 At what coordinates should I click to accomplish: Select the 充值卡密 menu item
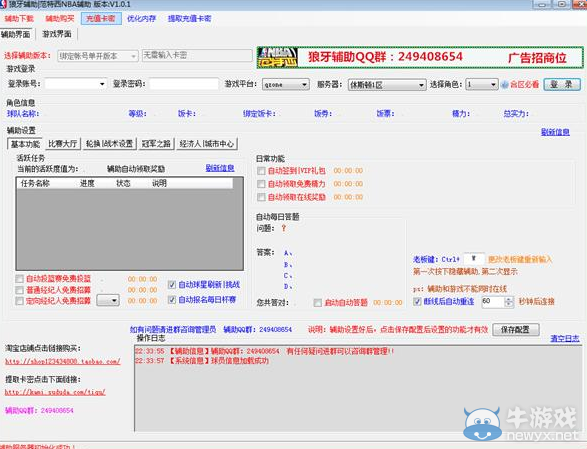(x=101, y=19)
